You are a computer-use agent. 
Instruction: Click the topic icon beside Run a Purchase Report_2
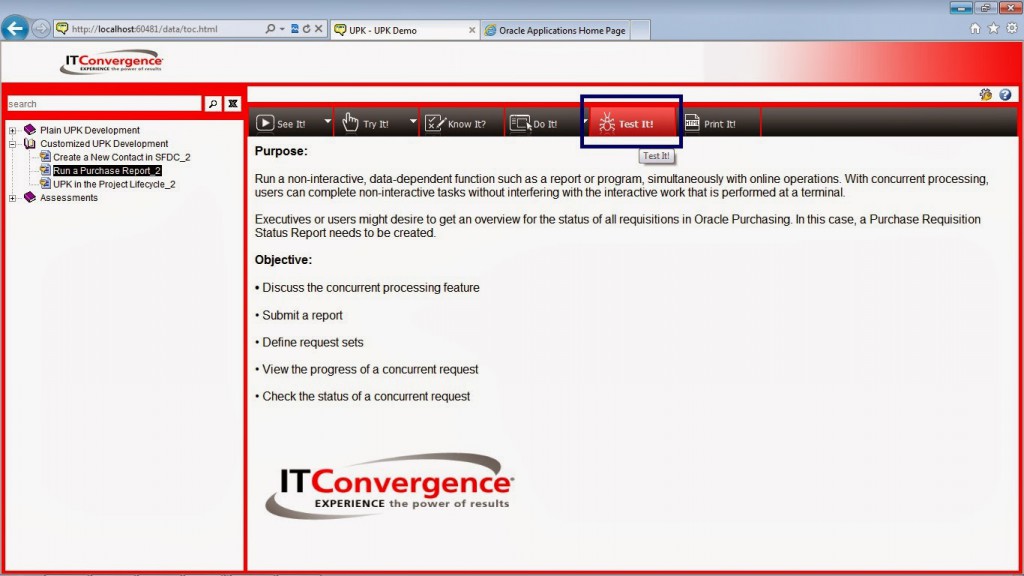pos(45,170)
